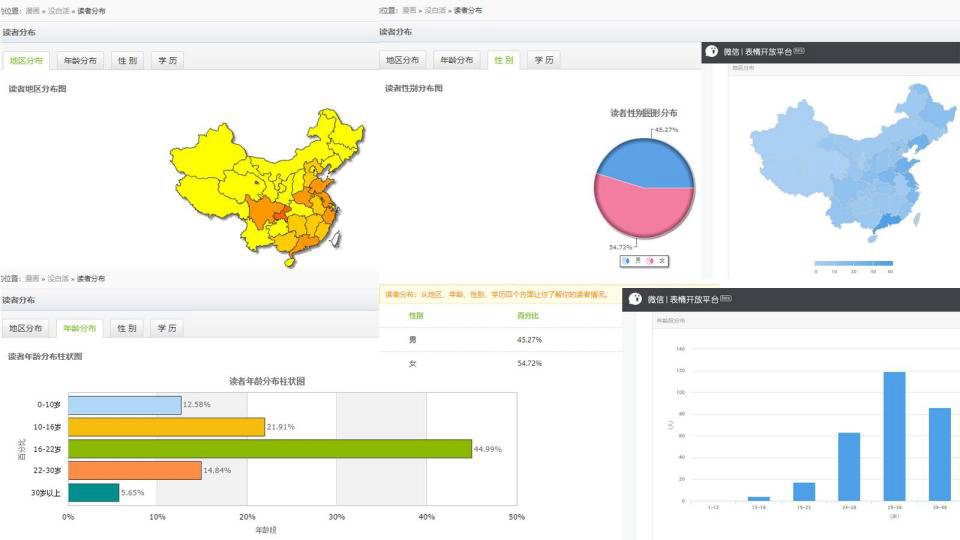The image size is (960, 540).
Task: Select 学历 tab in the yellow map panel
Action: click(167, 60)
